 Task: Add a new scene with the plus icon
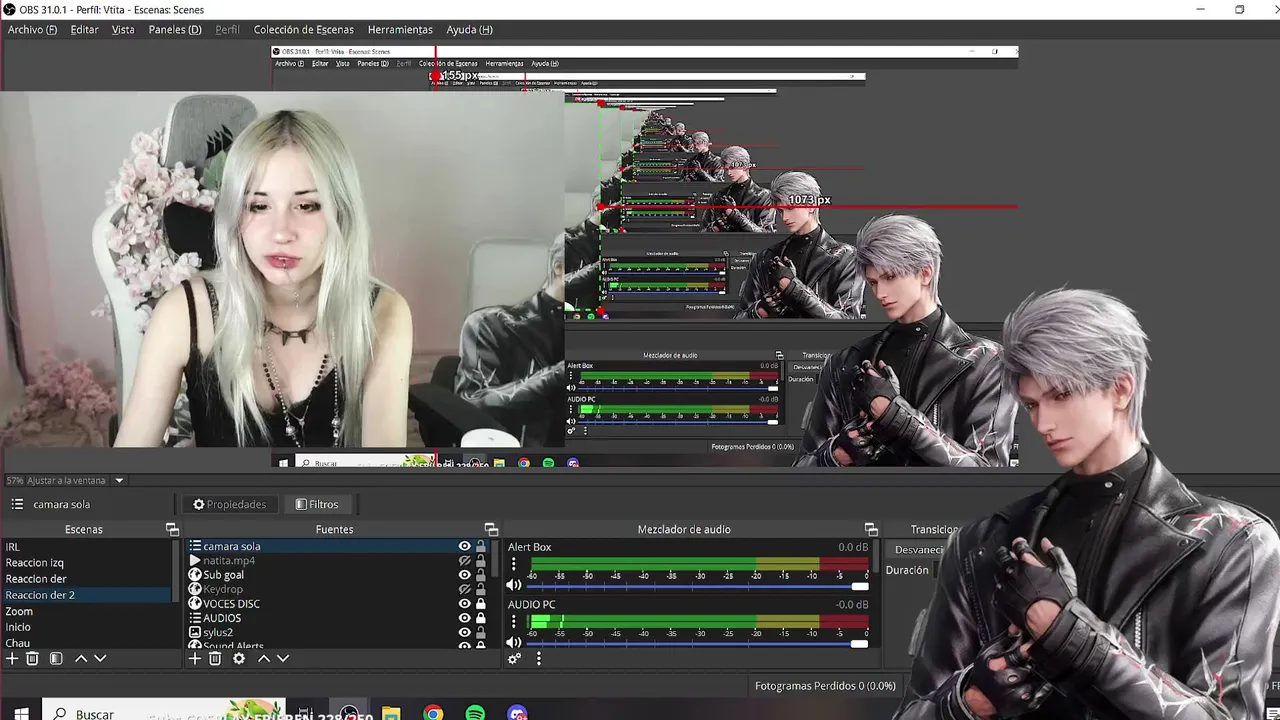12,659
